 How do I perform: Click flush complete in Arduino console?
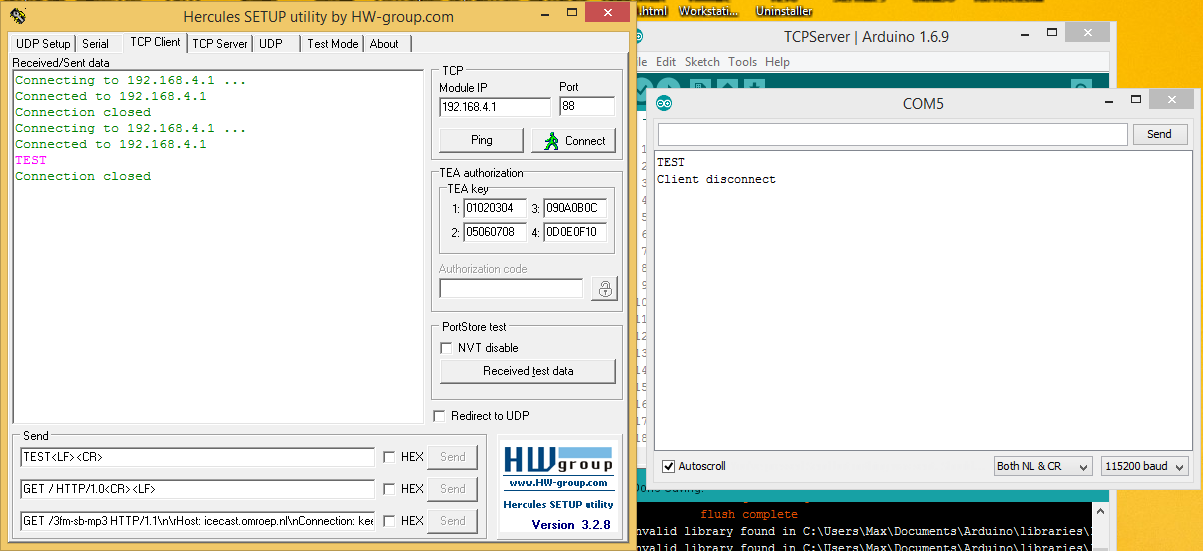click(x=749, y=514)
